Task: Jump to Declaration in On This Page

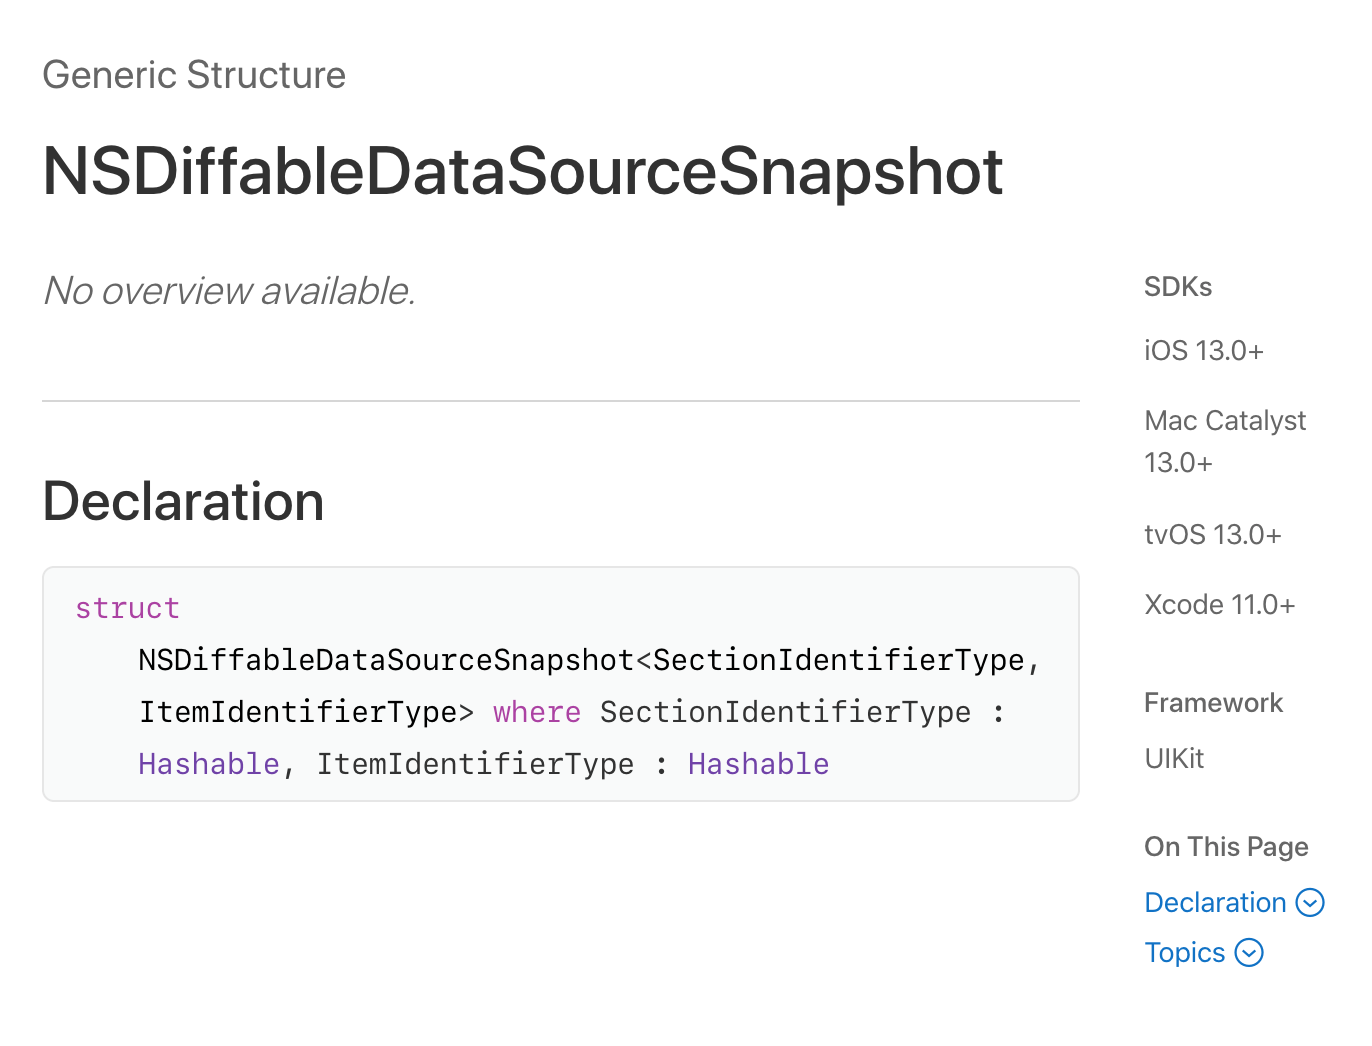Action: (x=1215, y=903)
